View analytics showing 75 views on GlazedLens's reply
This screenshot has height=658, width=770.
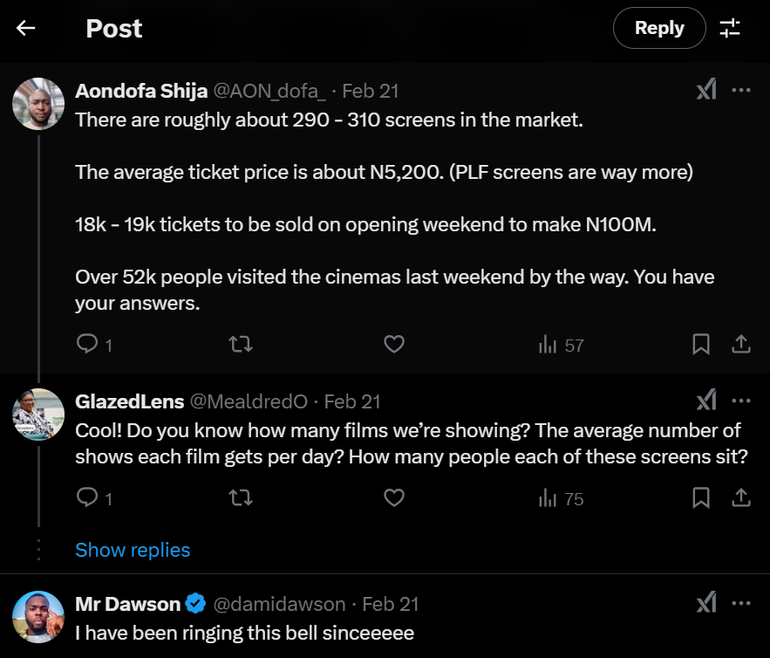561,498
